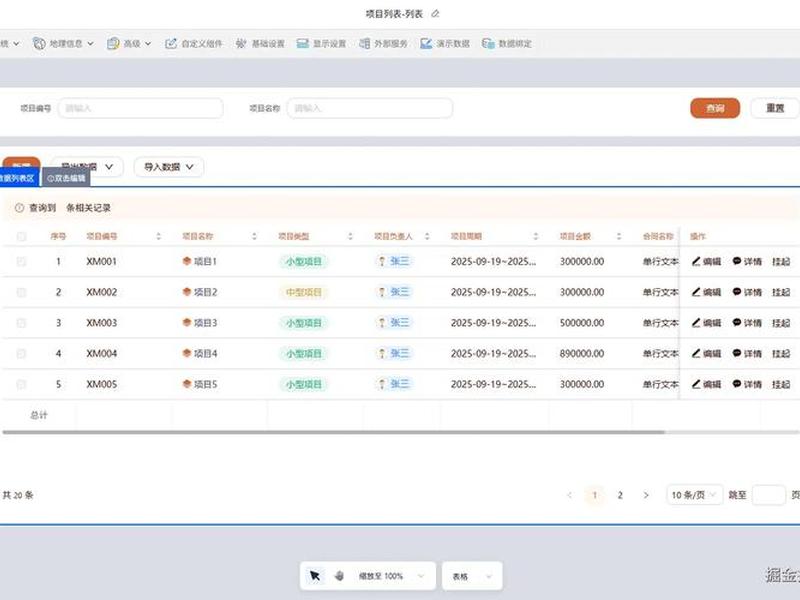This screenshot has width=800, height=600.
Task: Click the 重置 button
Action: pos(775,108)
